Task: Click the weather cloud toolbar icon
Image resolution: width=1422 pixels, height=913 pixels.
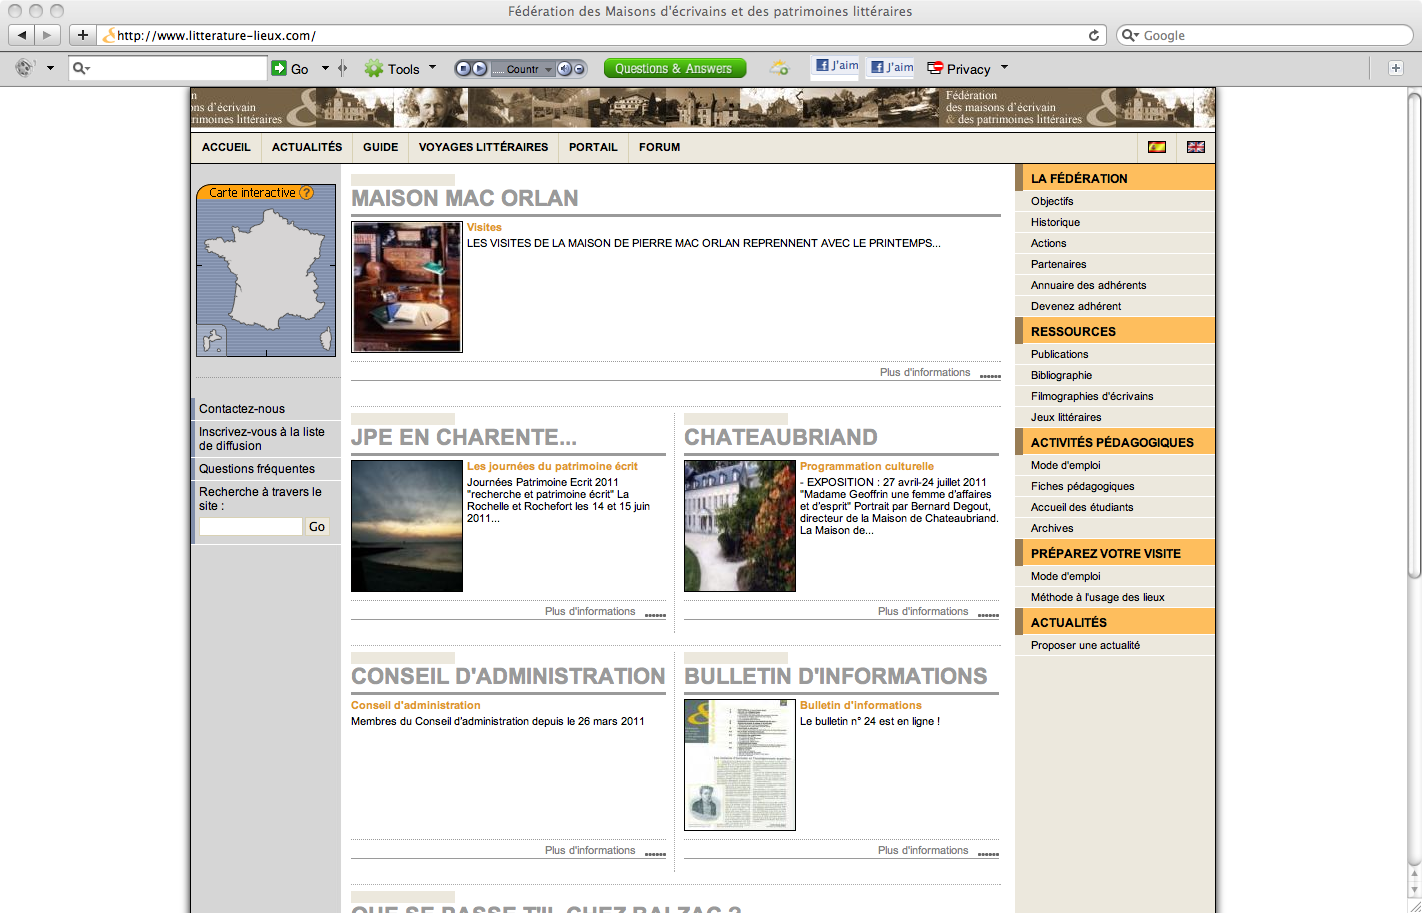Action: point(779,68)
